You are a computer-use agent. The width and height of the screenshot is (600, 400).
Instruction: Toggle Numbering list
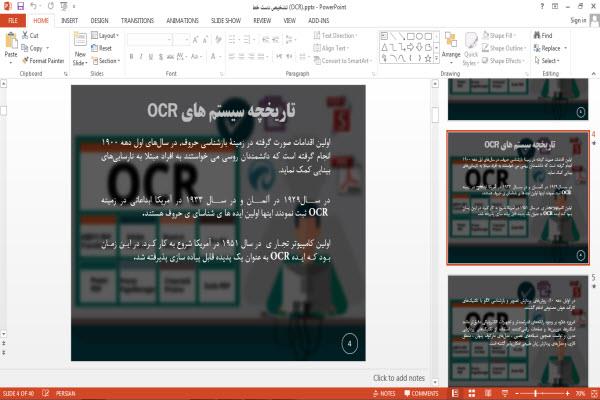249,39
